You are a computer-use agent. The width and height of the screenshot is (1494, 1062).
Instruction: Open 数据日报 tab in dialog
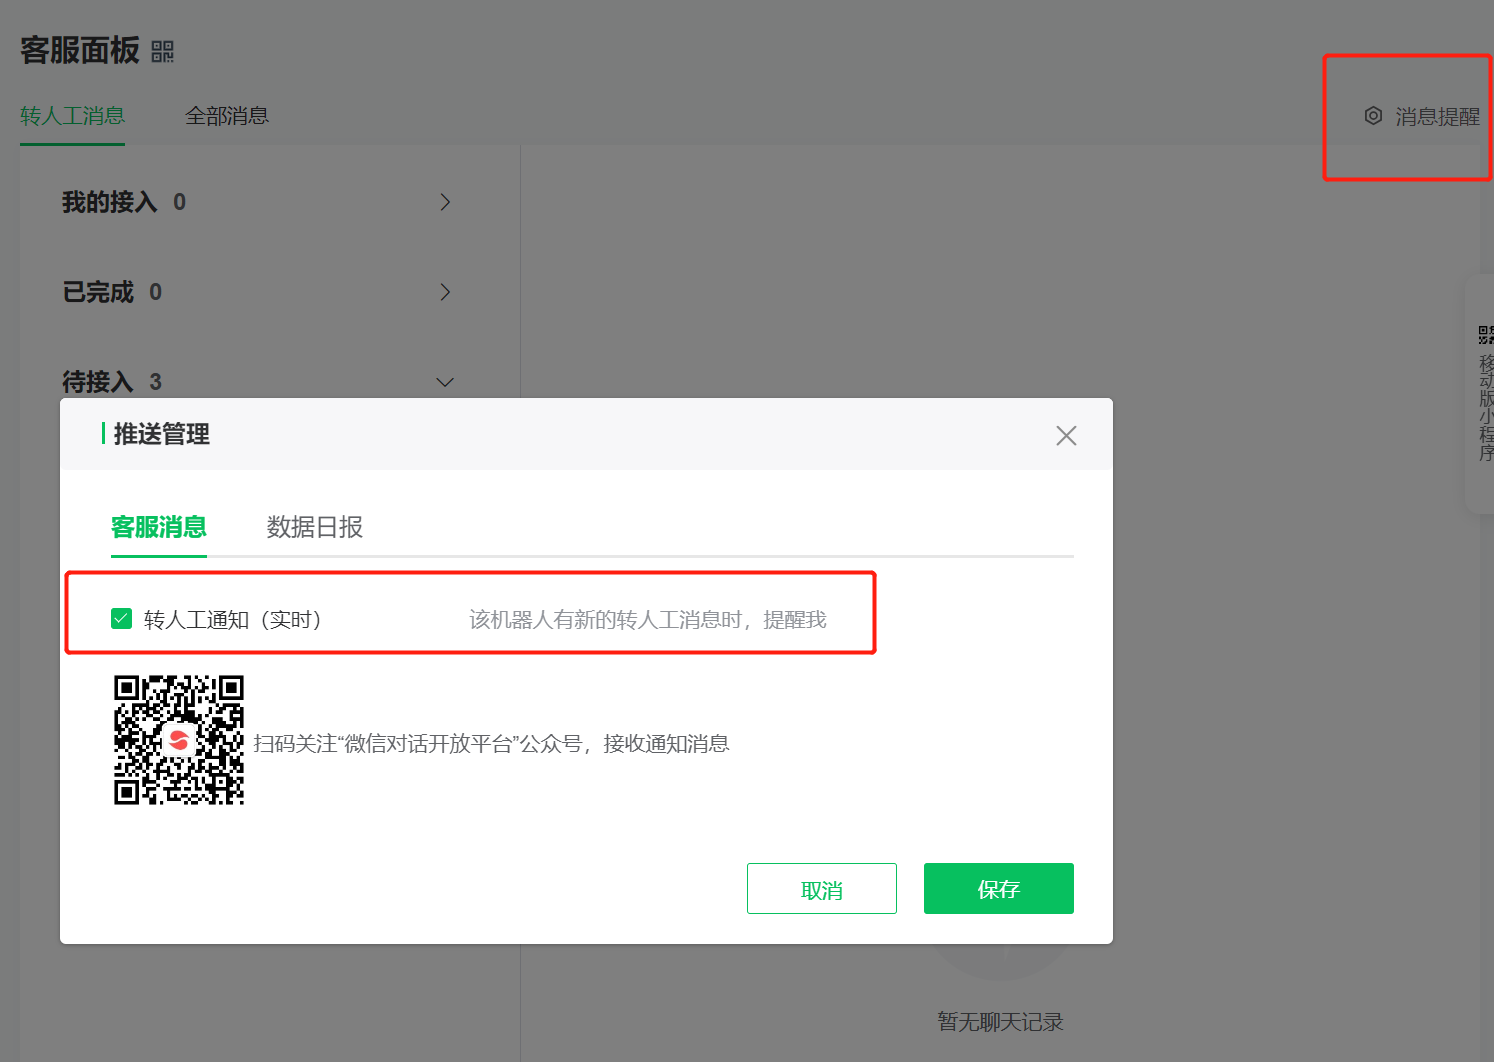315,527
